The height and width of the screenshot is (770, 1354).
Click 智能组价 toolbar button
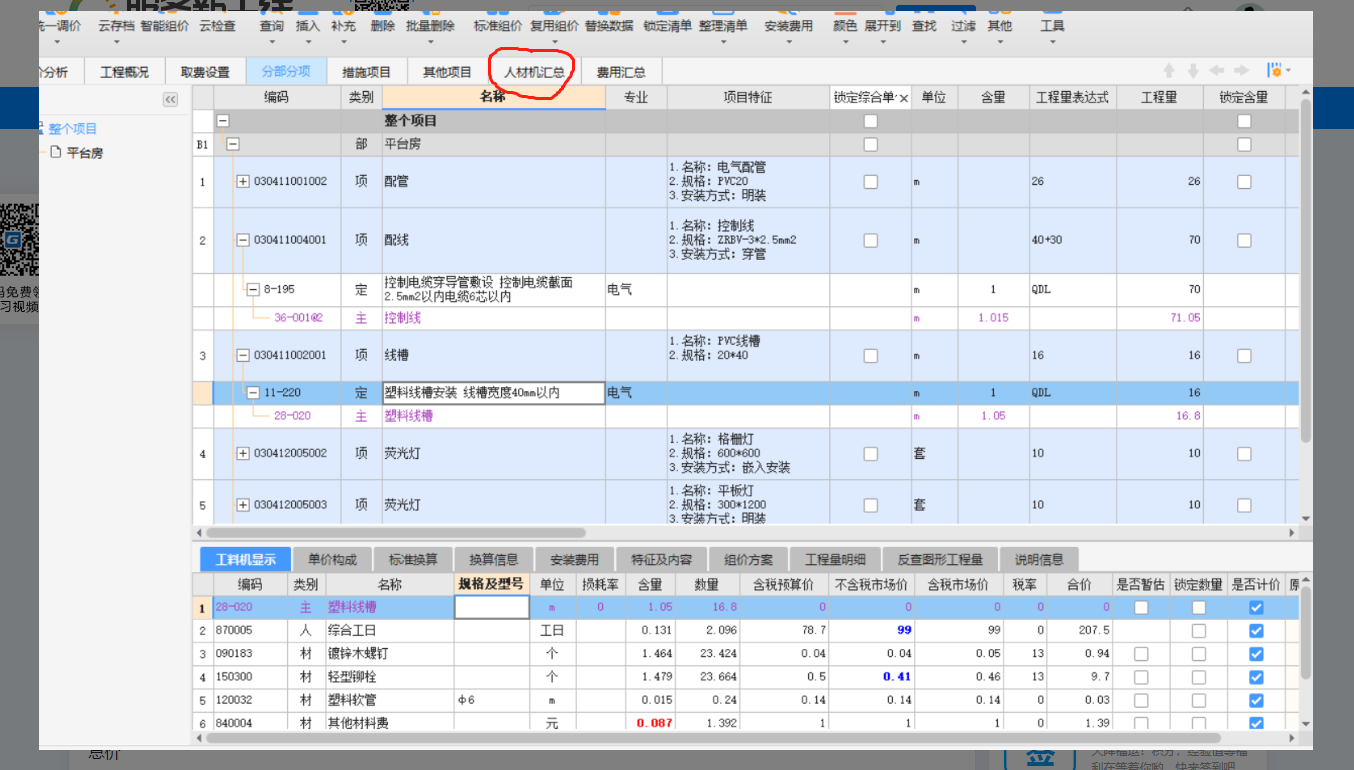click(163, 26)
